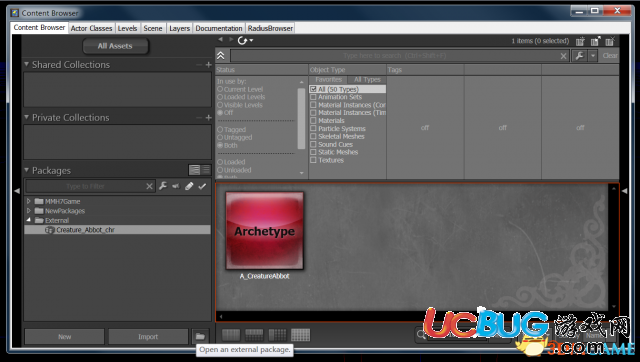Viewport: 640px width, 362px height.
Task: Select the Current Level radio button
Action: click(x=220, y=89)
